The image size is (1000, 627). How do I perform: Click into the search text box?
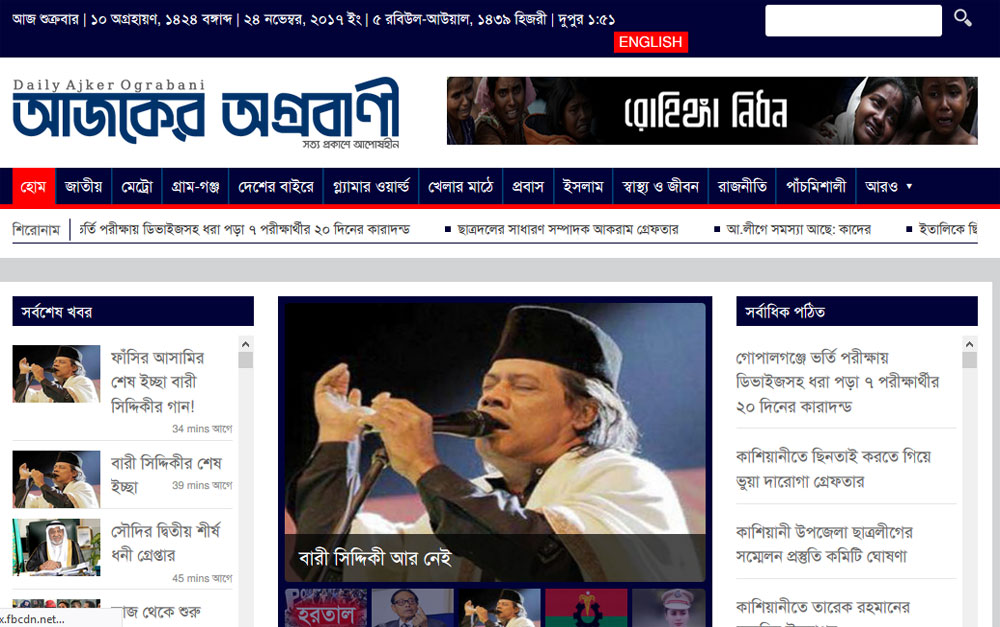point(853,20)
